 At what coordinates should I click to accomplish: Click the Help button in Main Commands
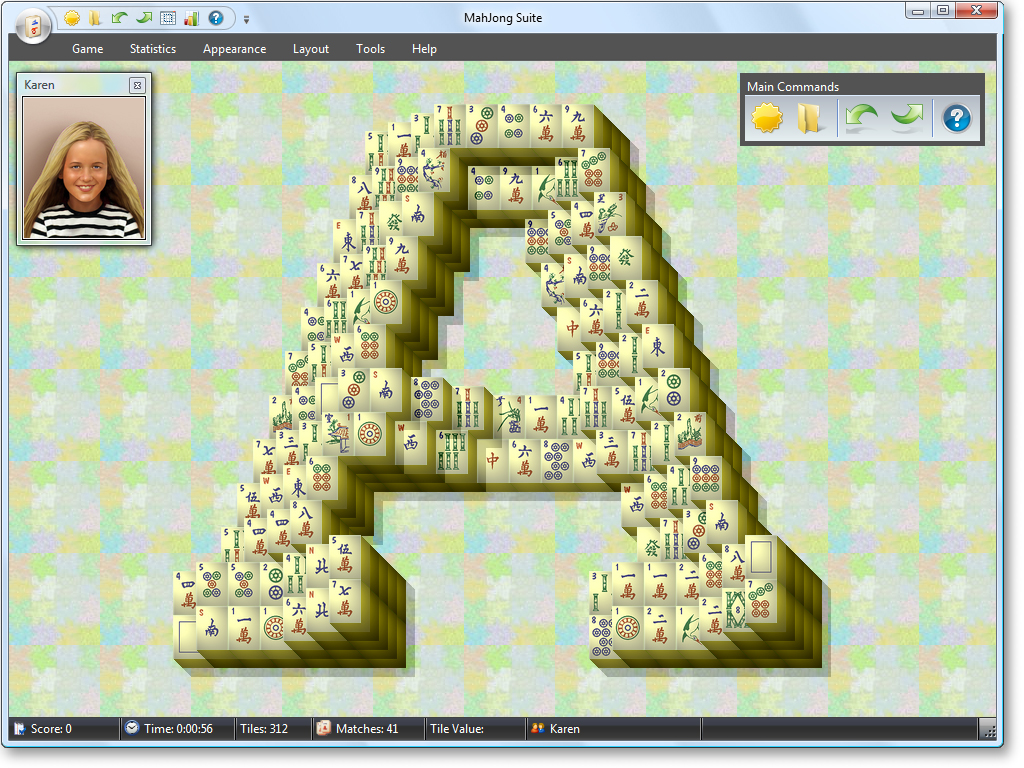[x=957, y=119]
